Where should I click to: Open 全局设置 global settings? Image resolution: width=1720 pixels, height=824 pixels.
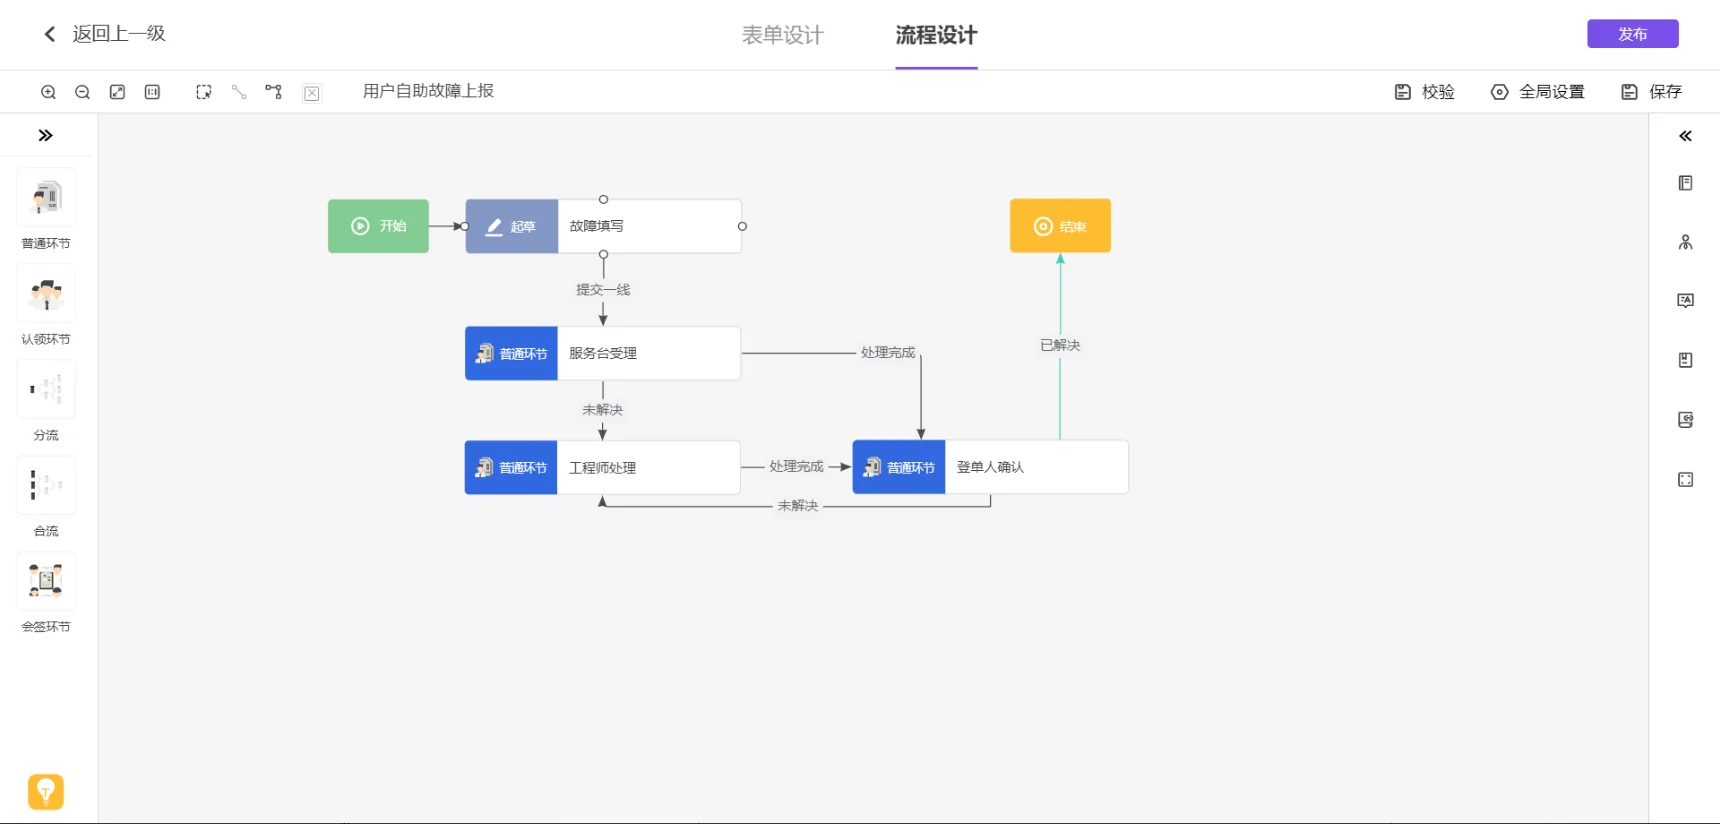coord(1538,92)
